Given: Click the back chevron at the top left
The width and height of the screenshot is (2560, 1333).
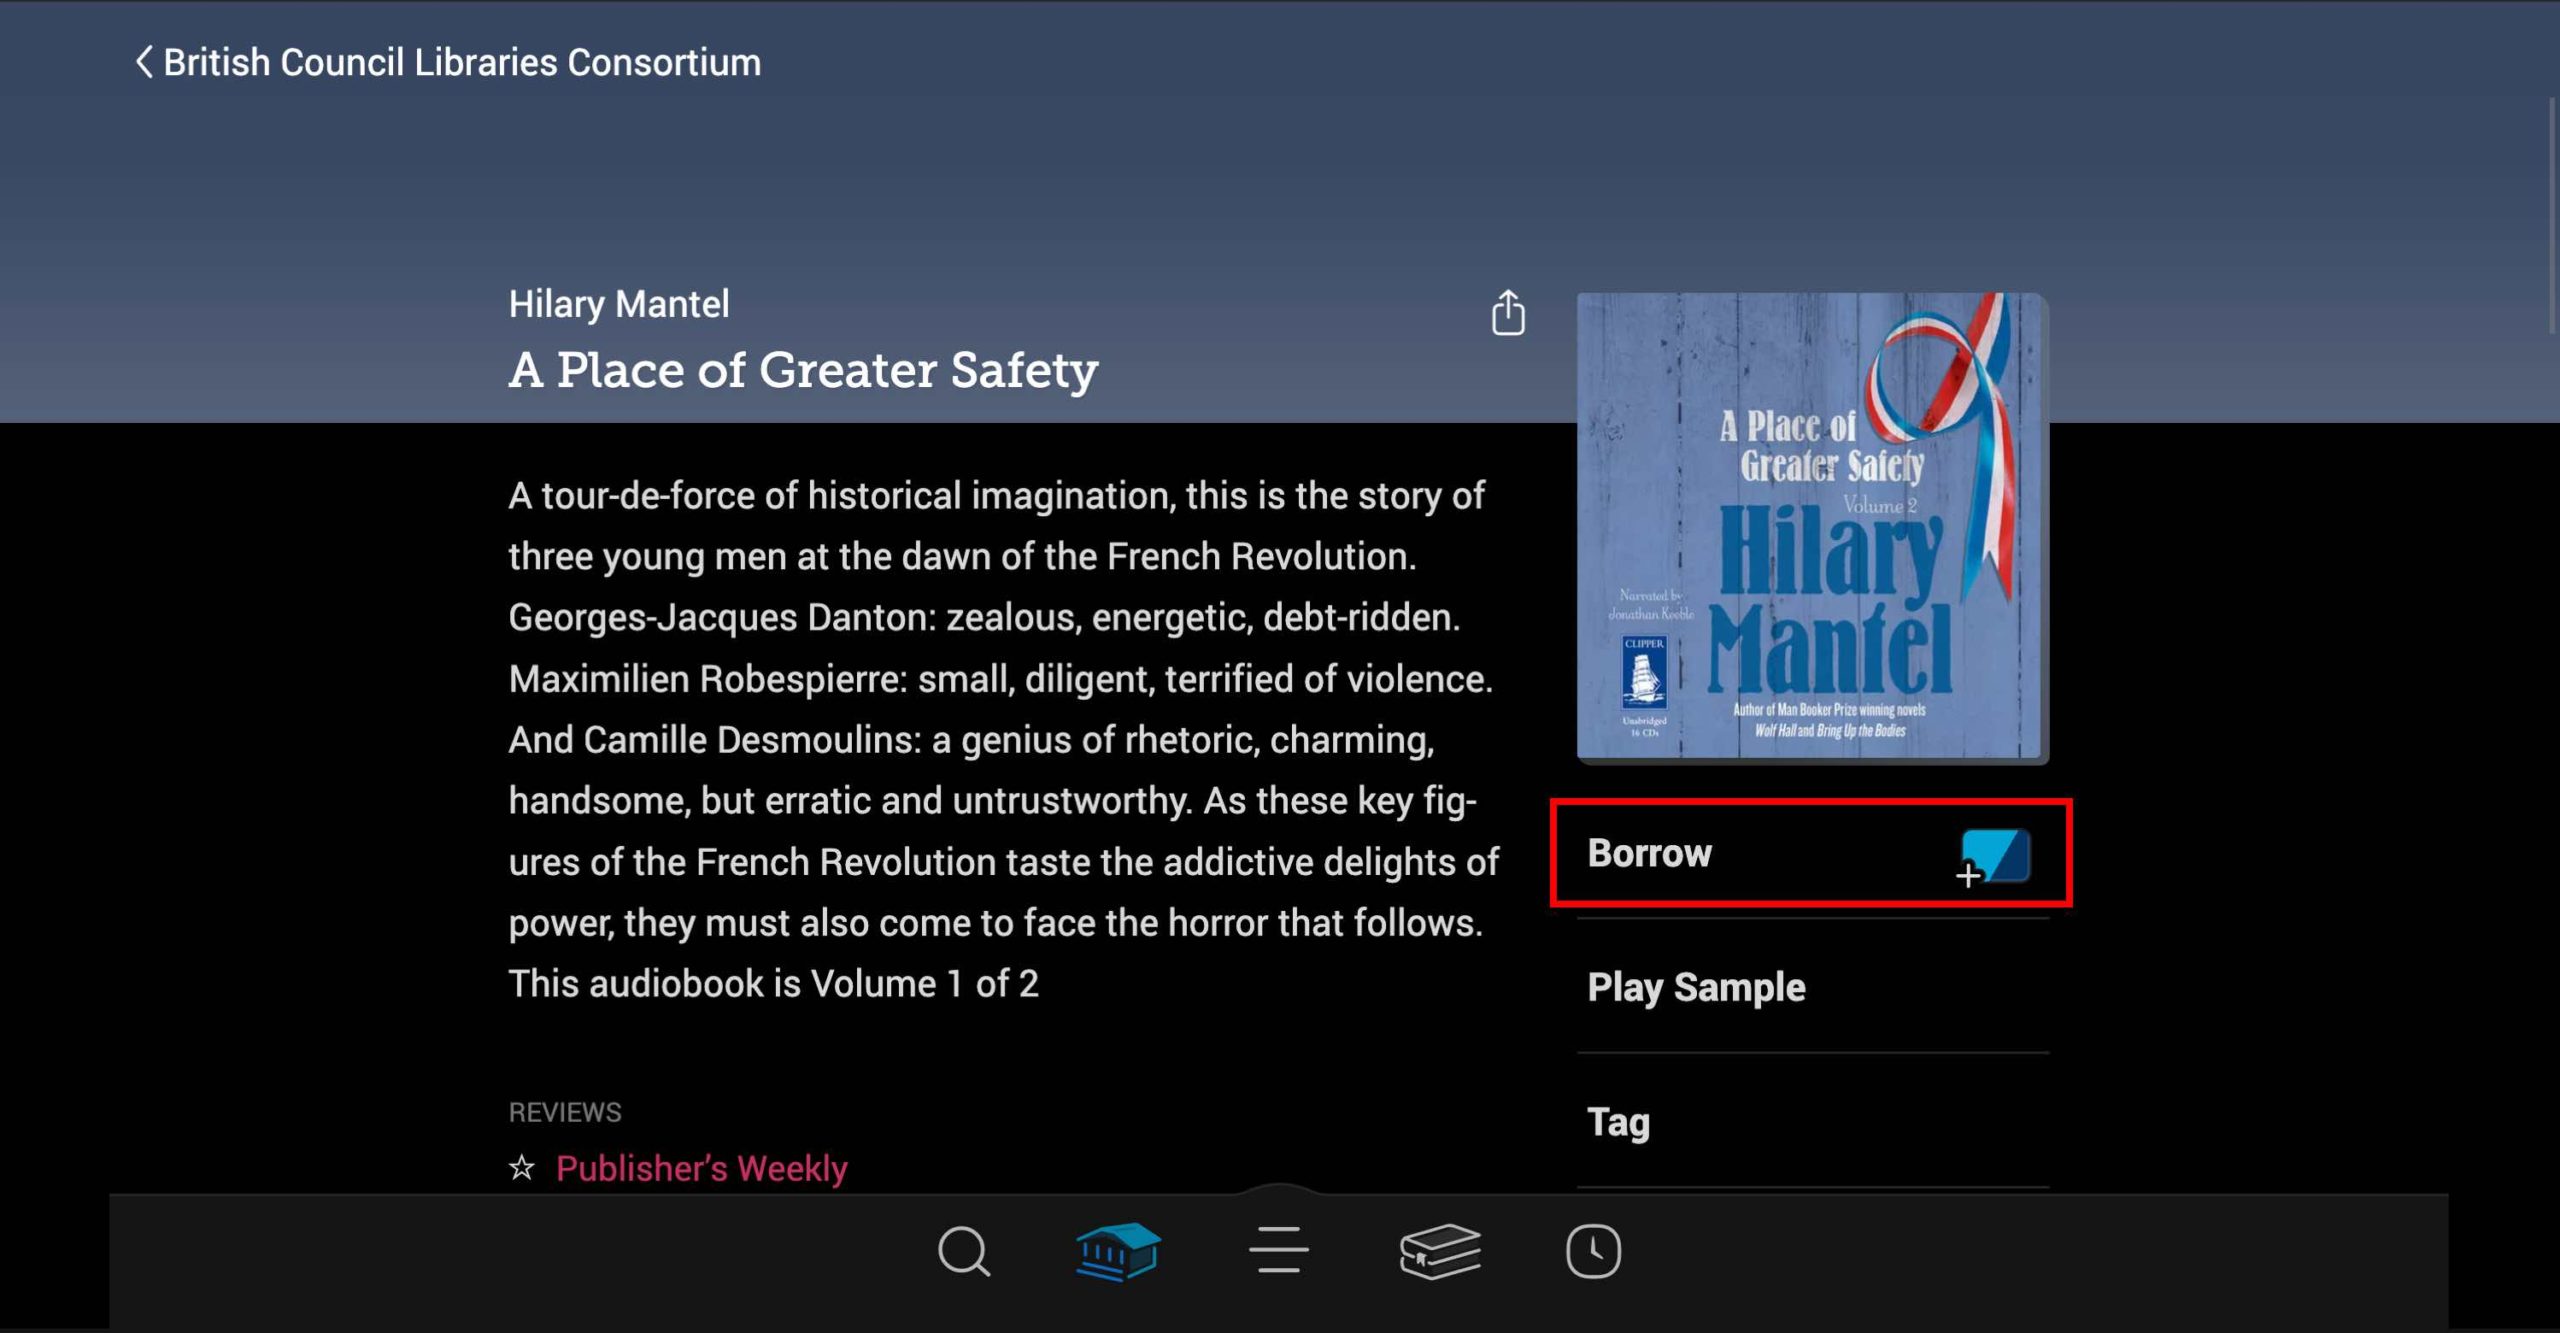Looking at the screenshot, I should tap(145, 62).
